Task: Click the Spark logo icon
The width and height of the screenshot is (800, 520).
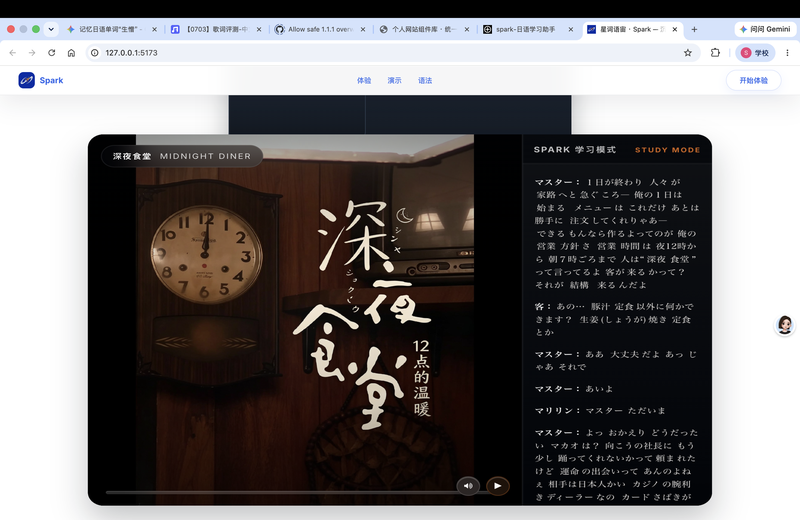Action: (27, 80)
